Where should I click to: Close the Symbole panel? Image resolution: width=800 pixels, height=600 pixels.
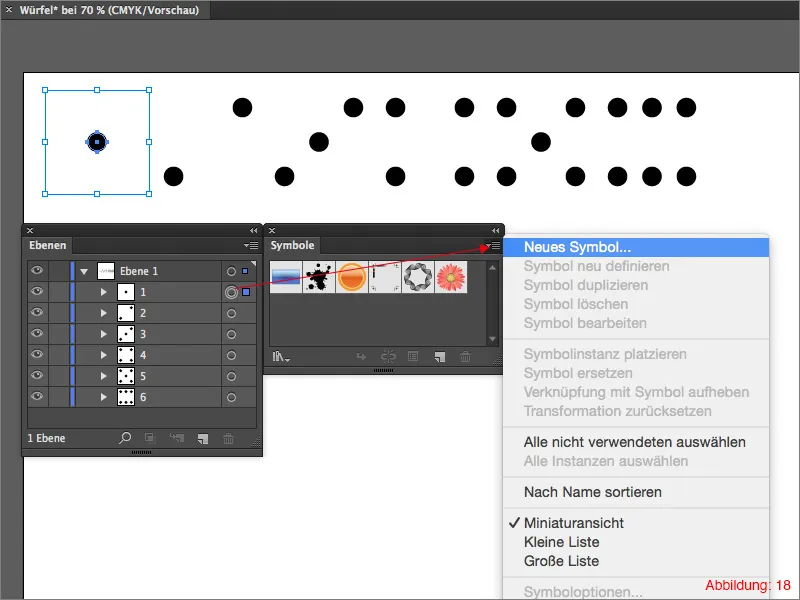coord(272,231)
